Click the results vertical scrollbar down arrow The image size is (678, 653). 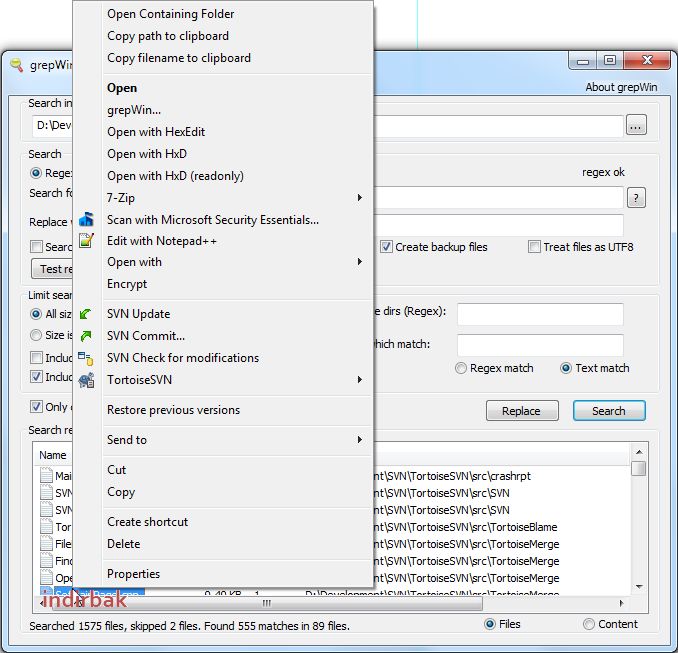tap(639, 587)
